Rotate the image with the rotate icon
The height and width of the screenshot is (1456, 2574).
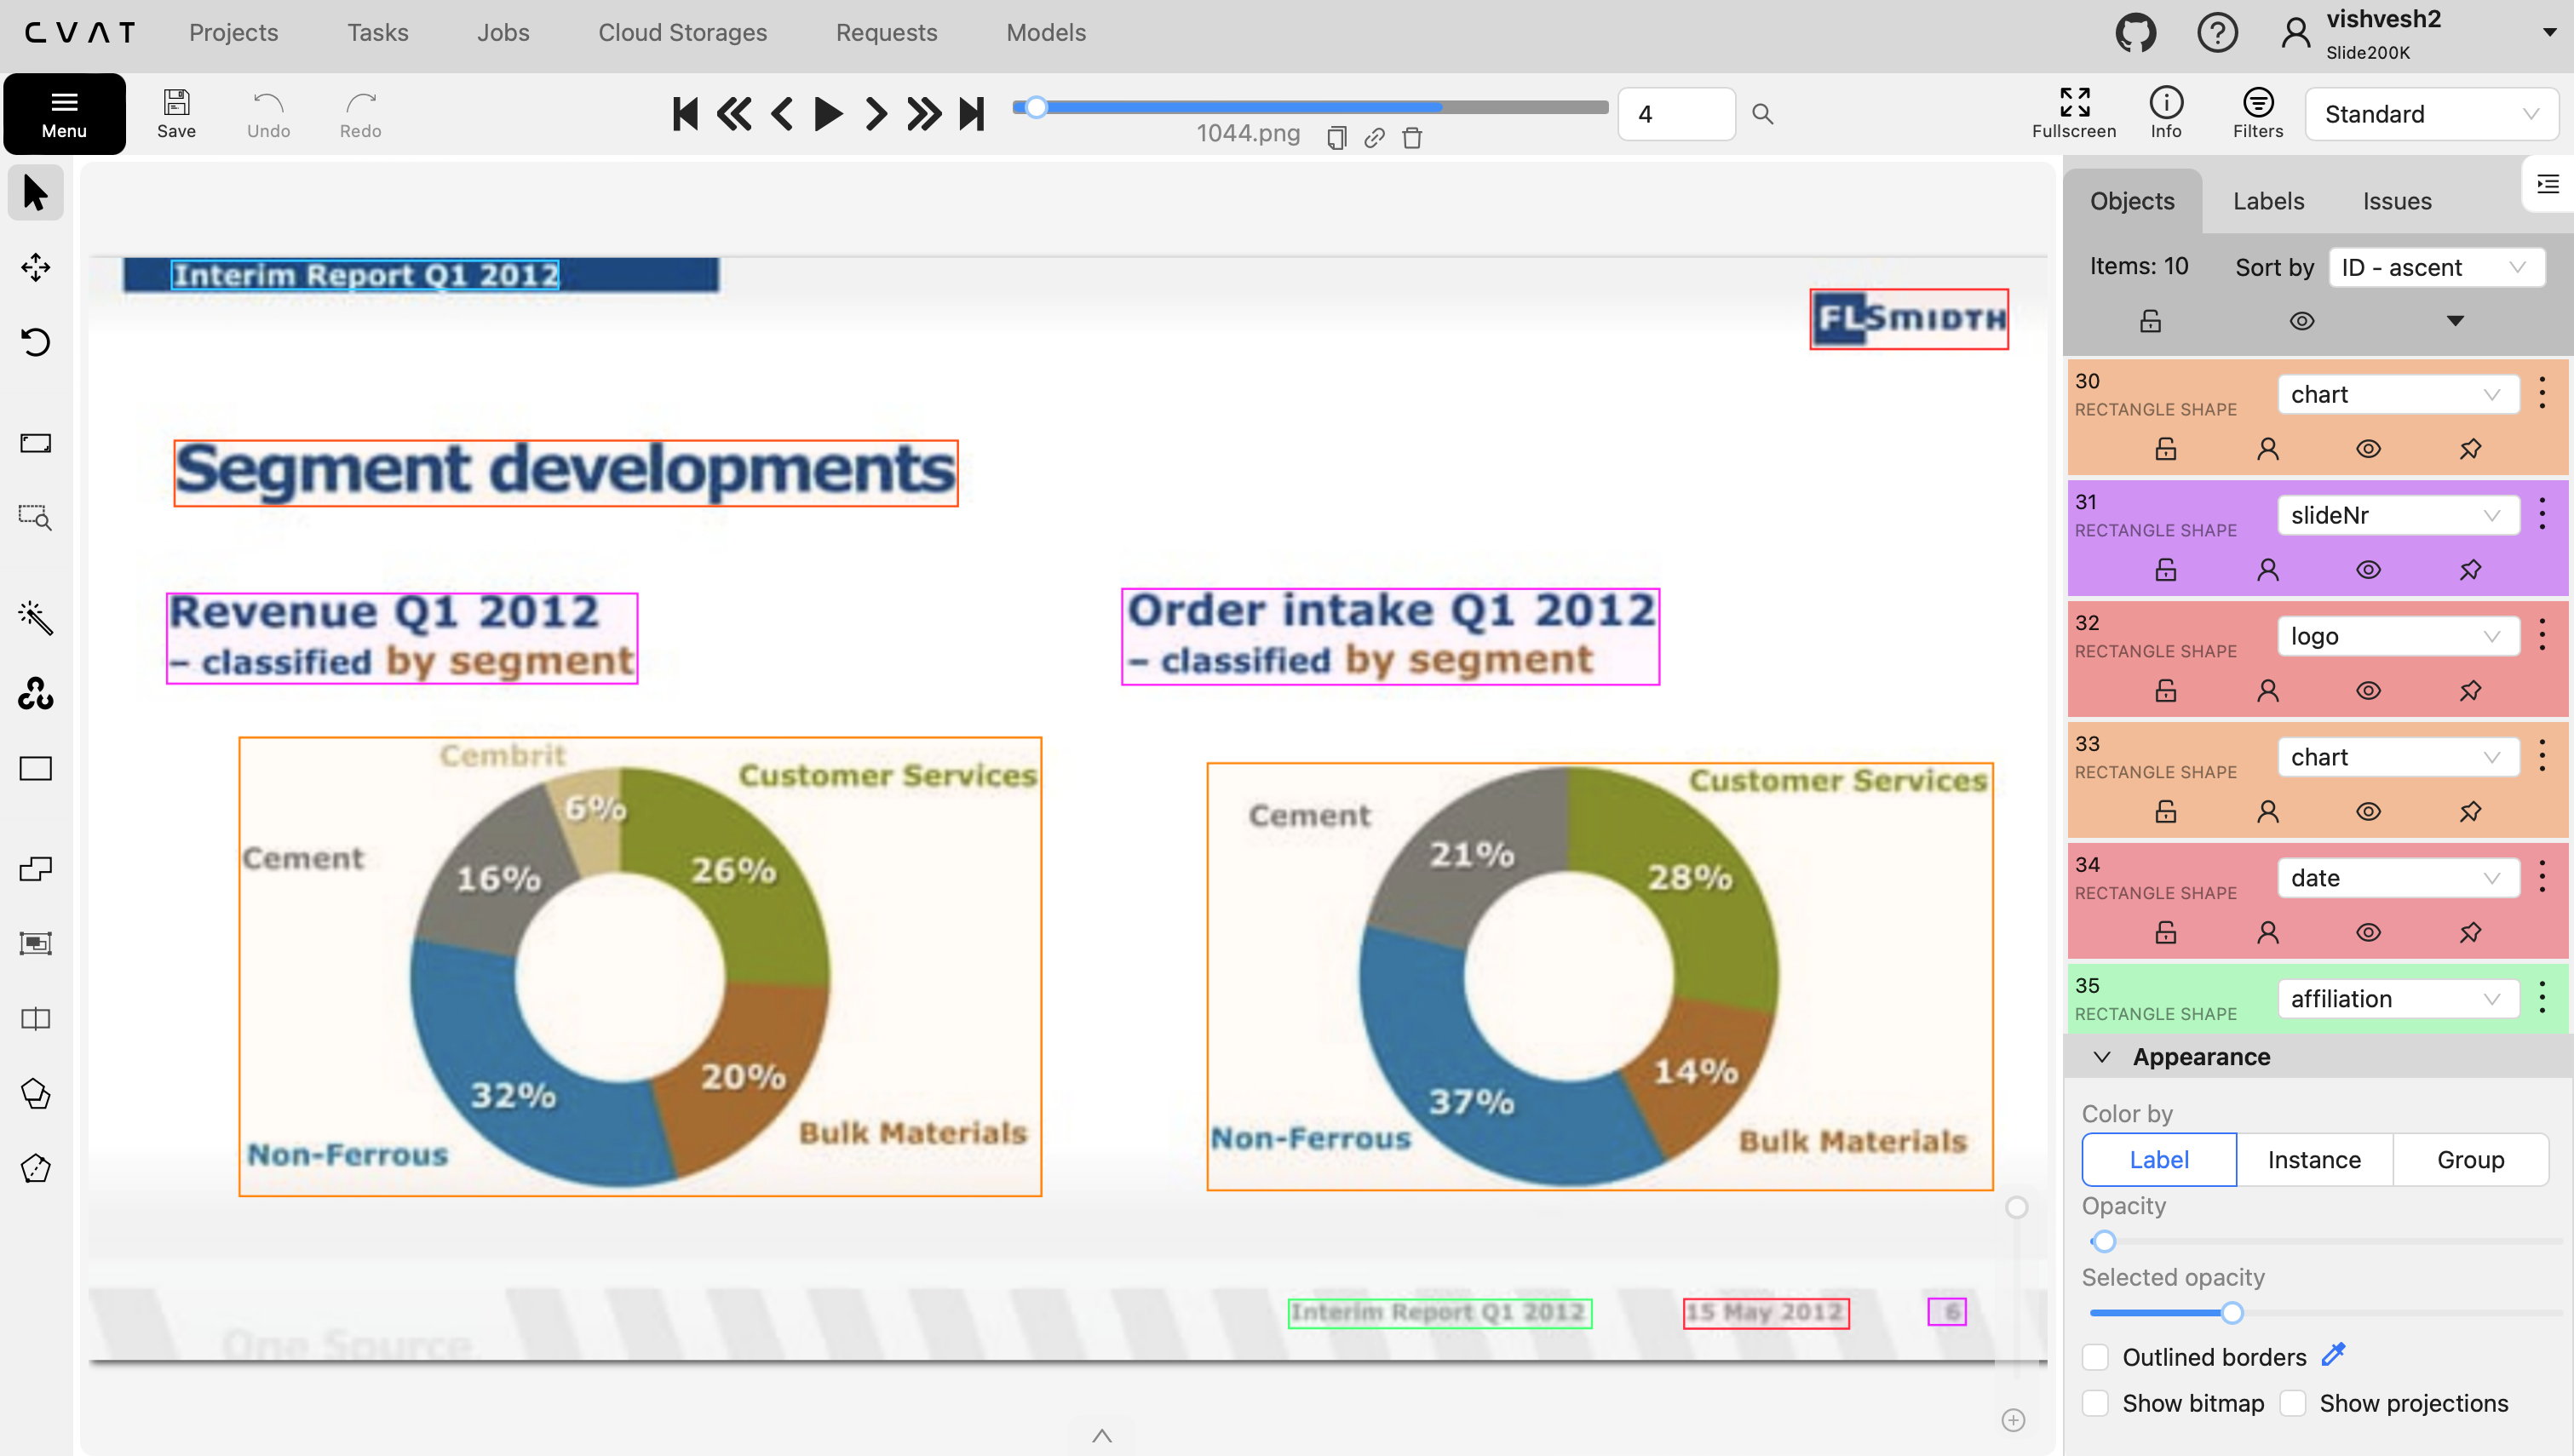pyautogui.click(x=35, y=343)
